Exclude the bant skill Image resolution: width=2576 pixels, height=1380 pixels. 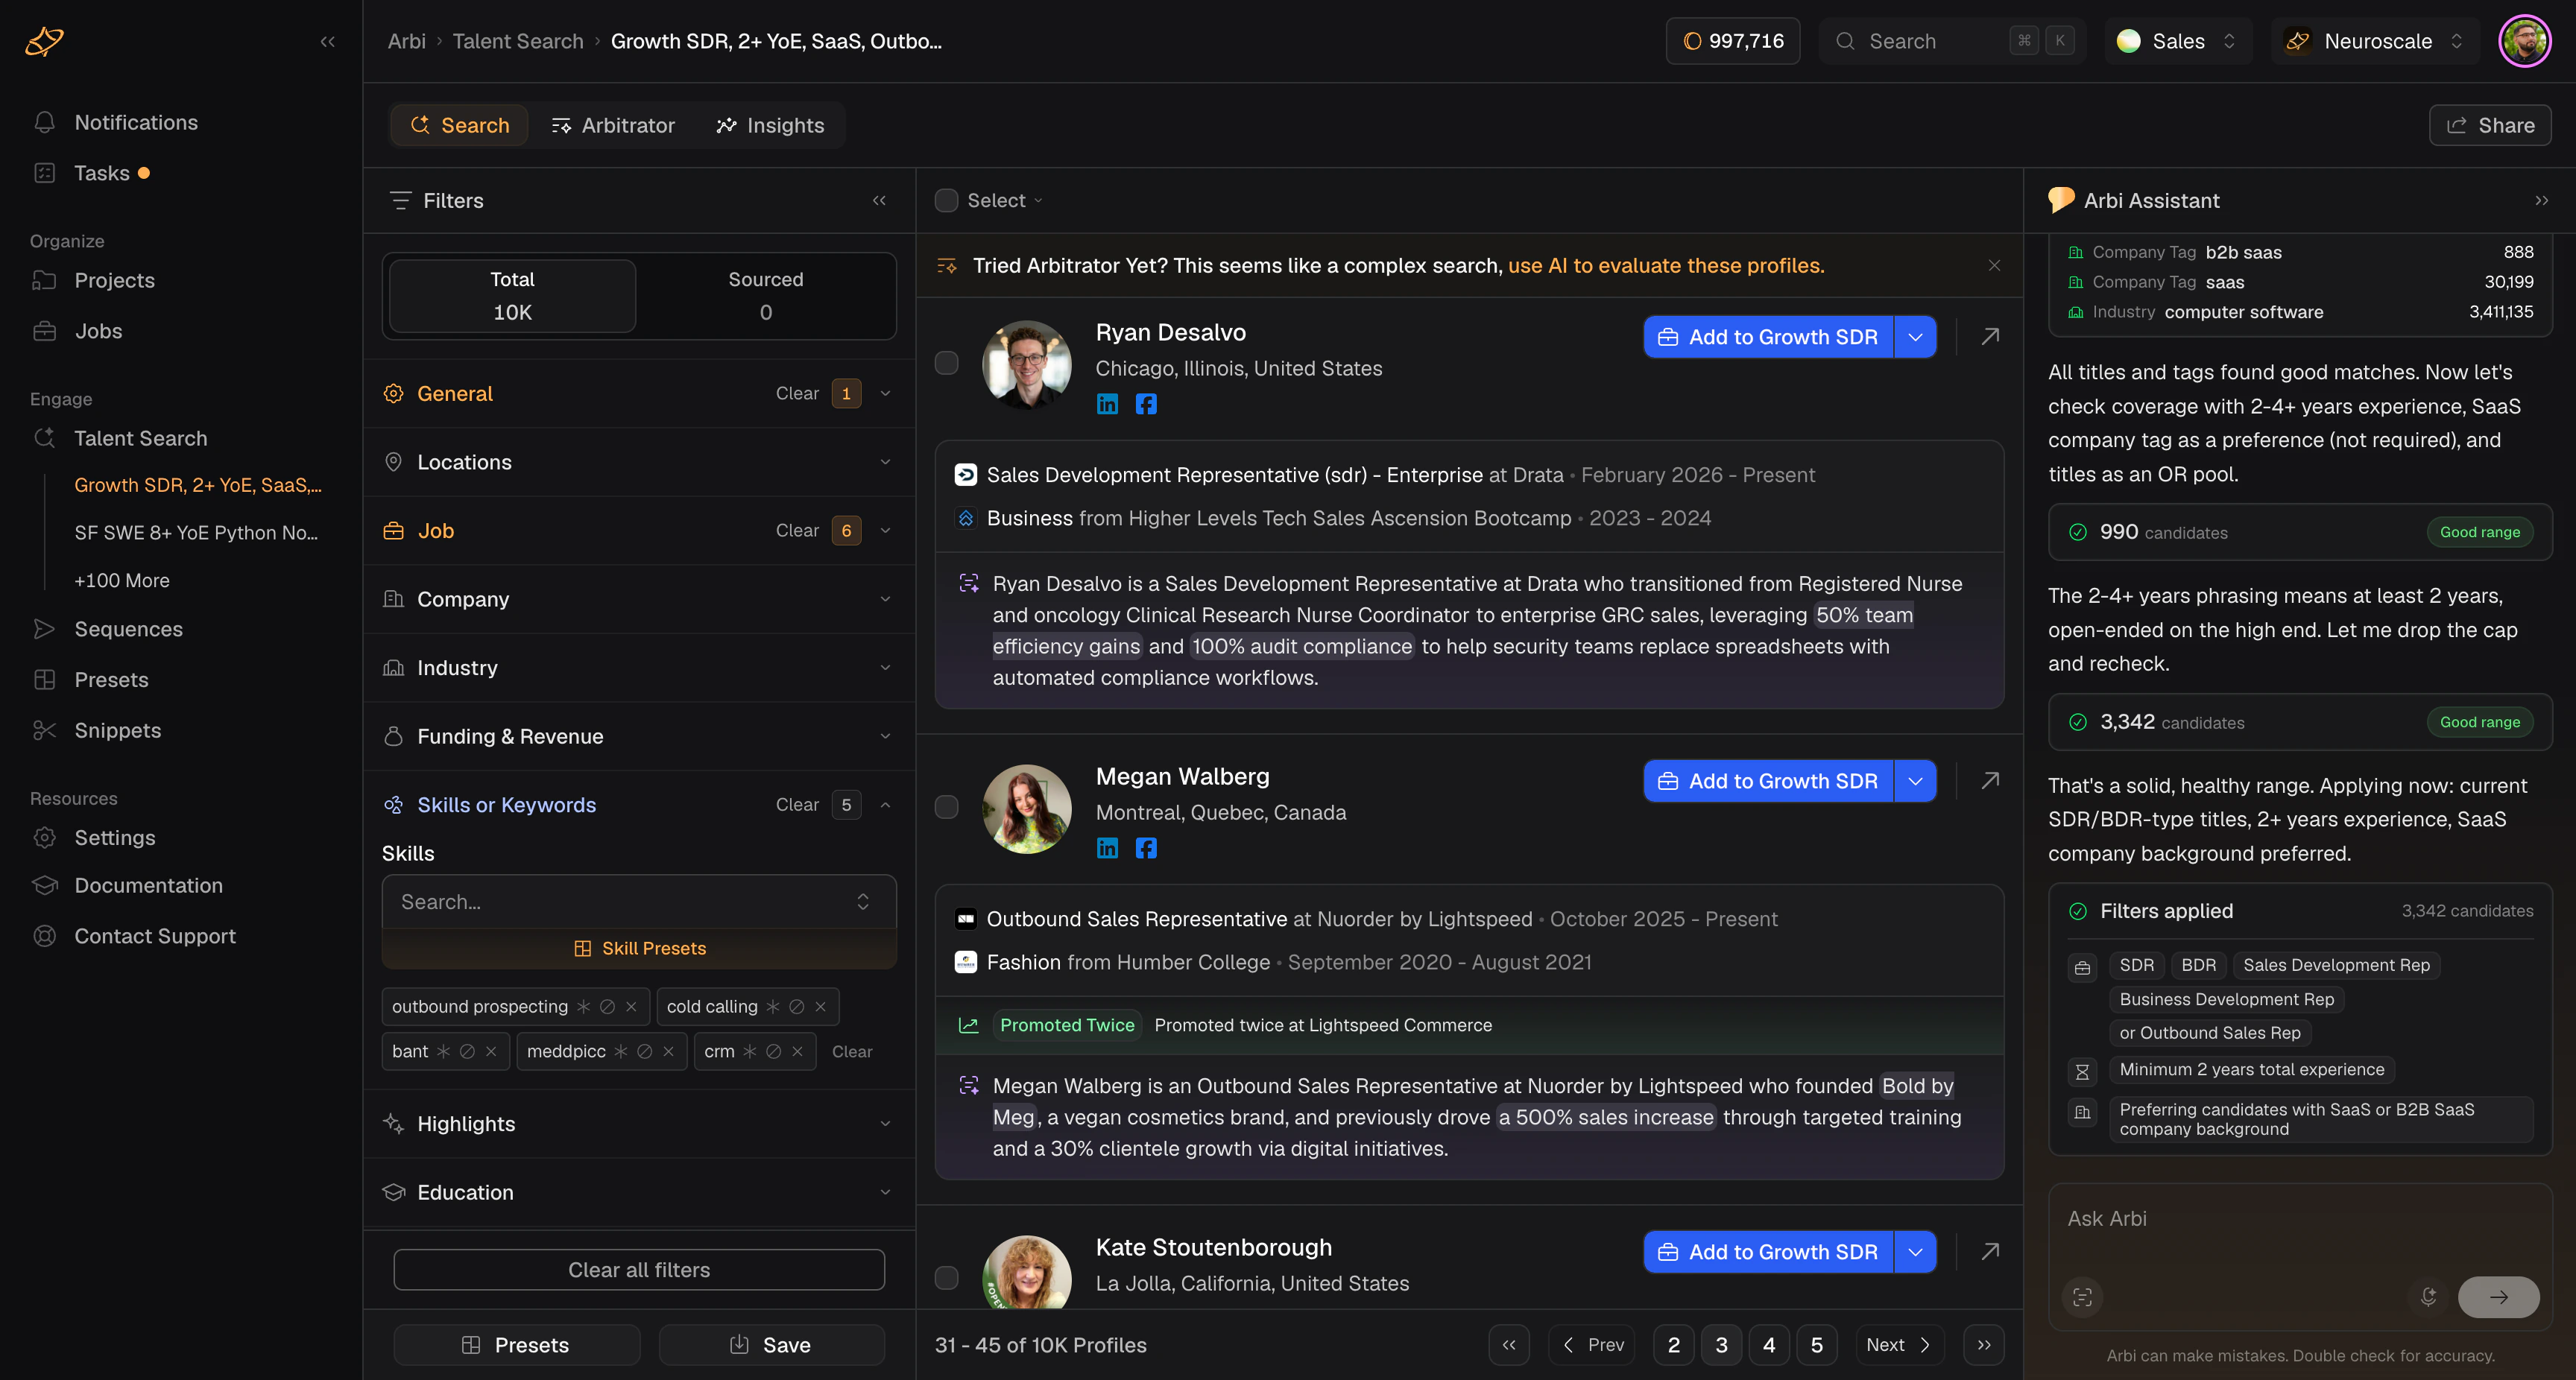click(x=467, y=1052)
